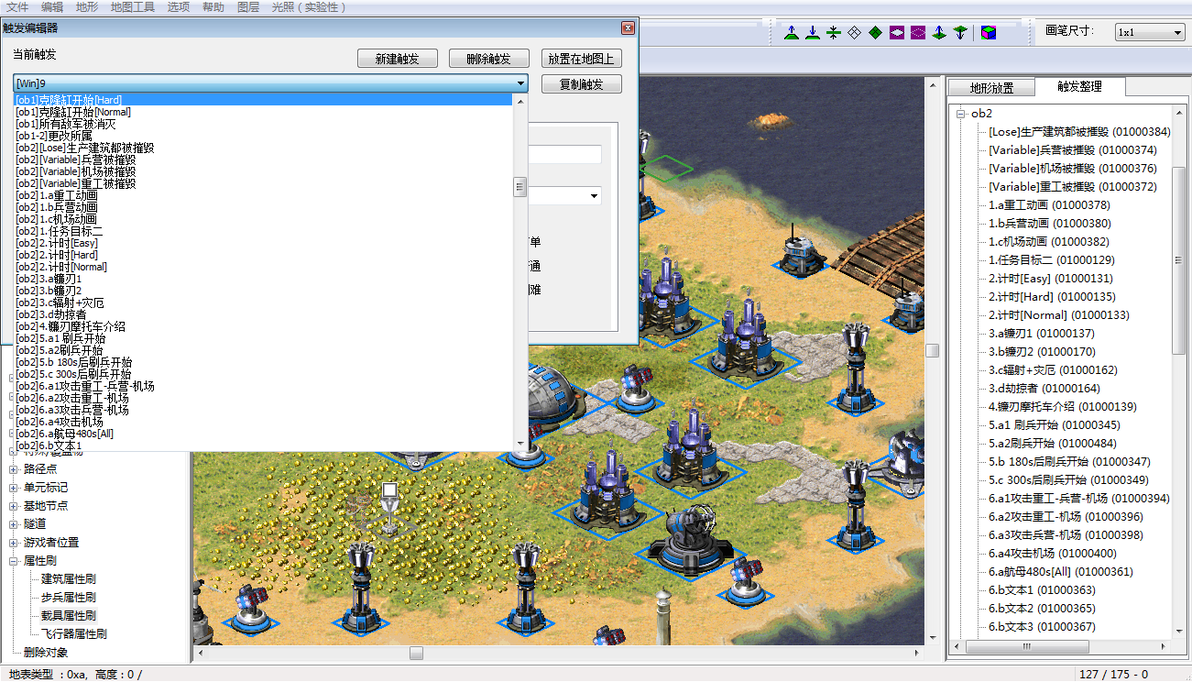Open the 选项 menu
This screenshot has height=682, width=1192.
[179, 7]
